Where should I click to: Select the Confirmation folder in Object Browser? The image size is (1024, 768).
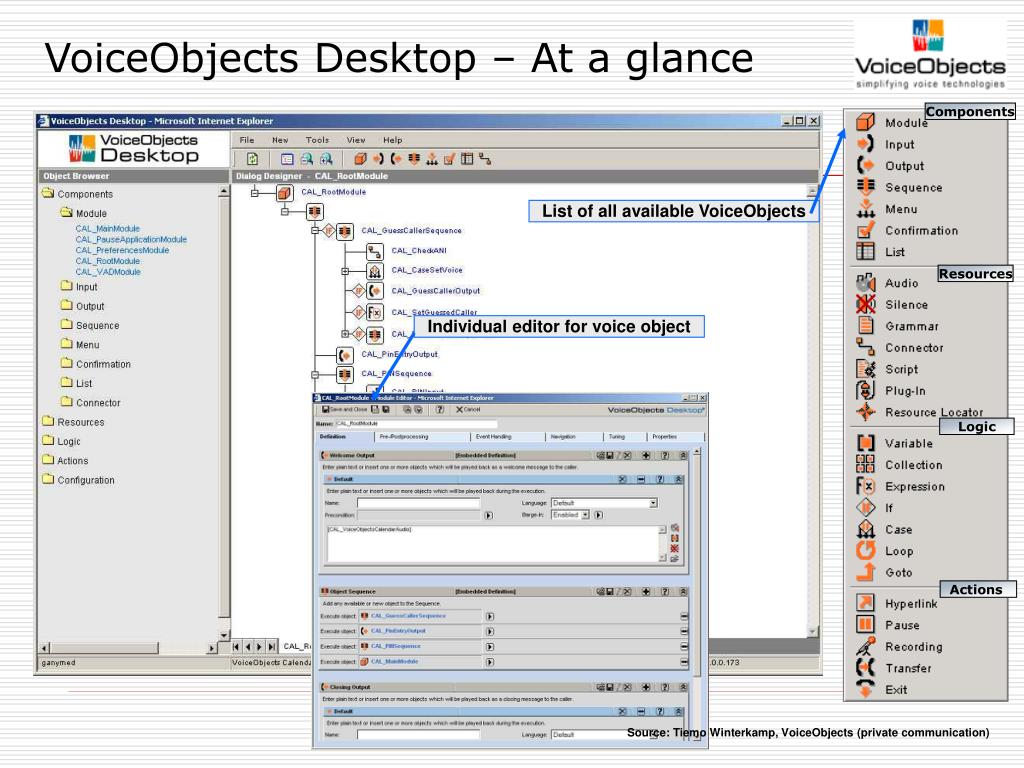[103, 364]
